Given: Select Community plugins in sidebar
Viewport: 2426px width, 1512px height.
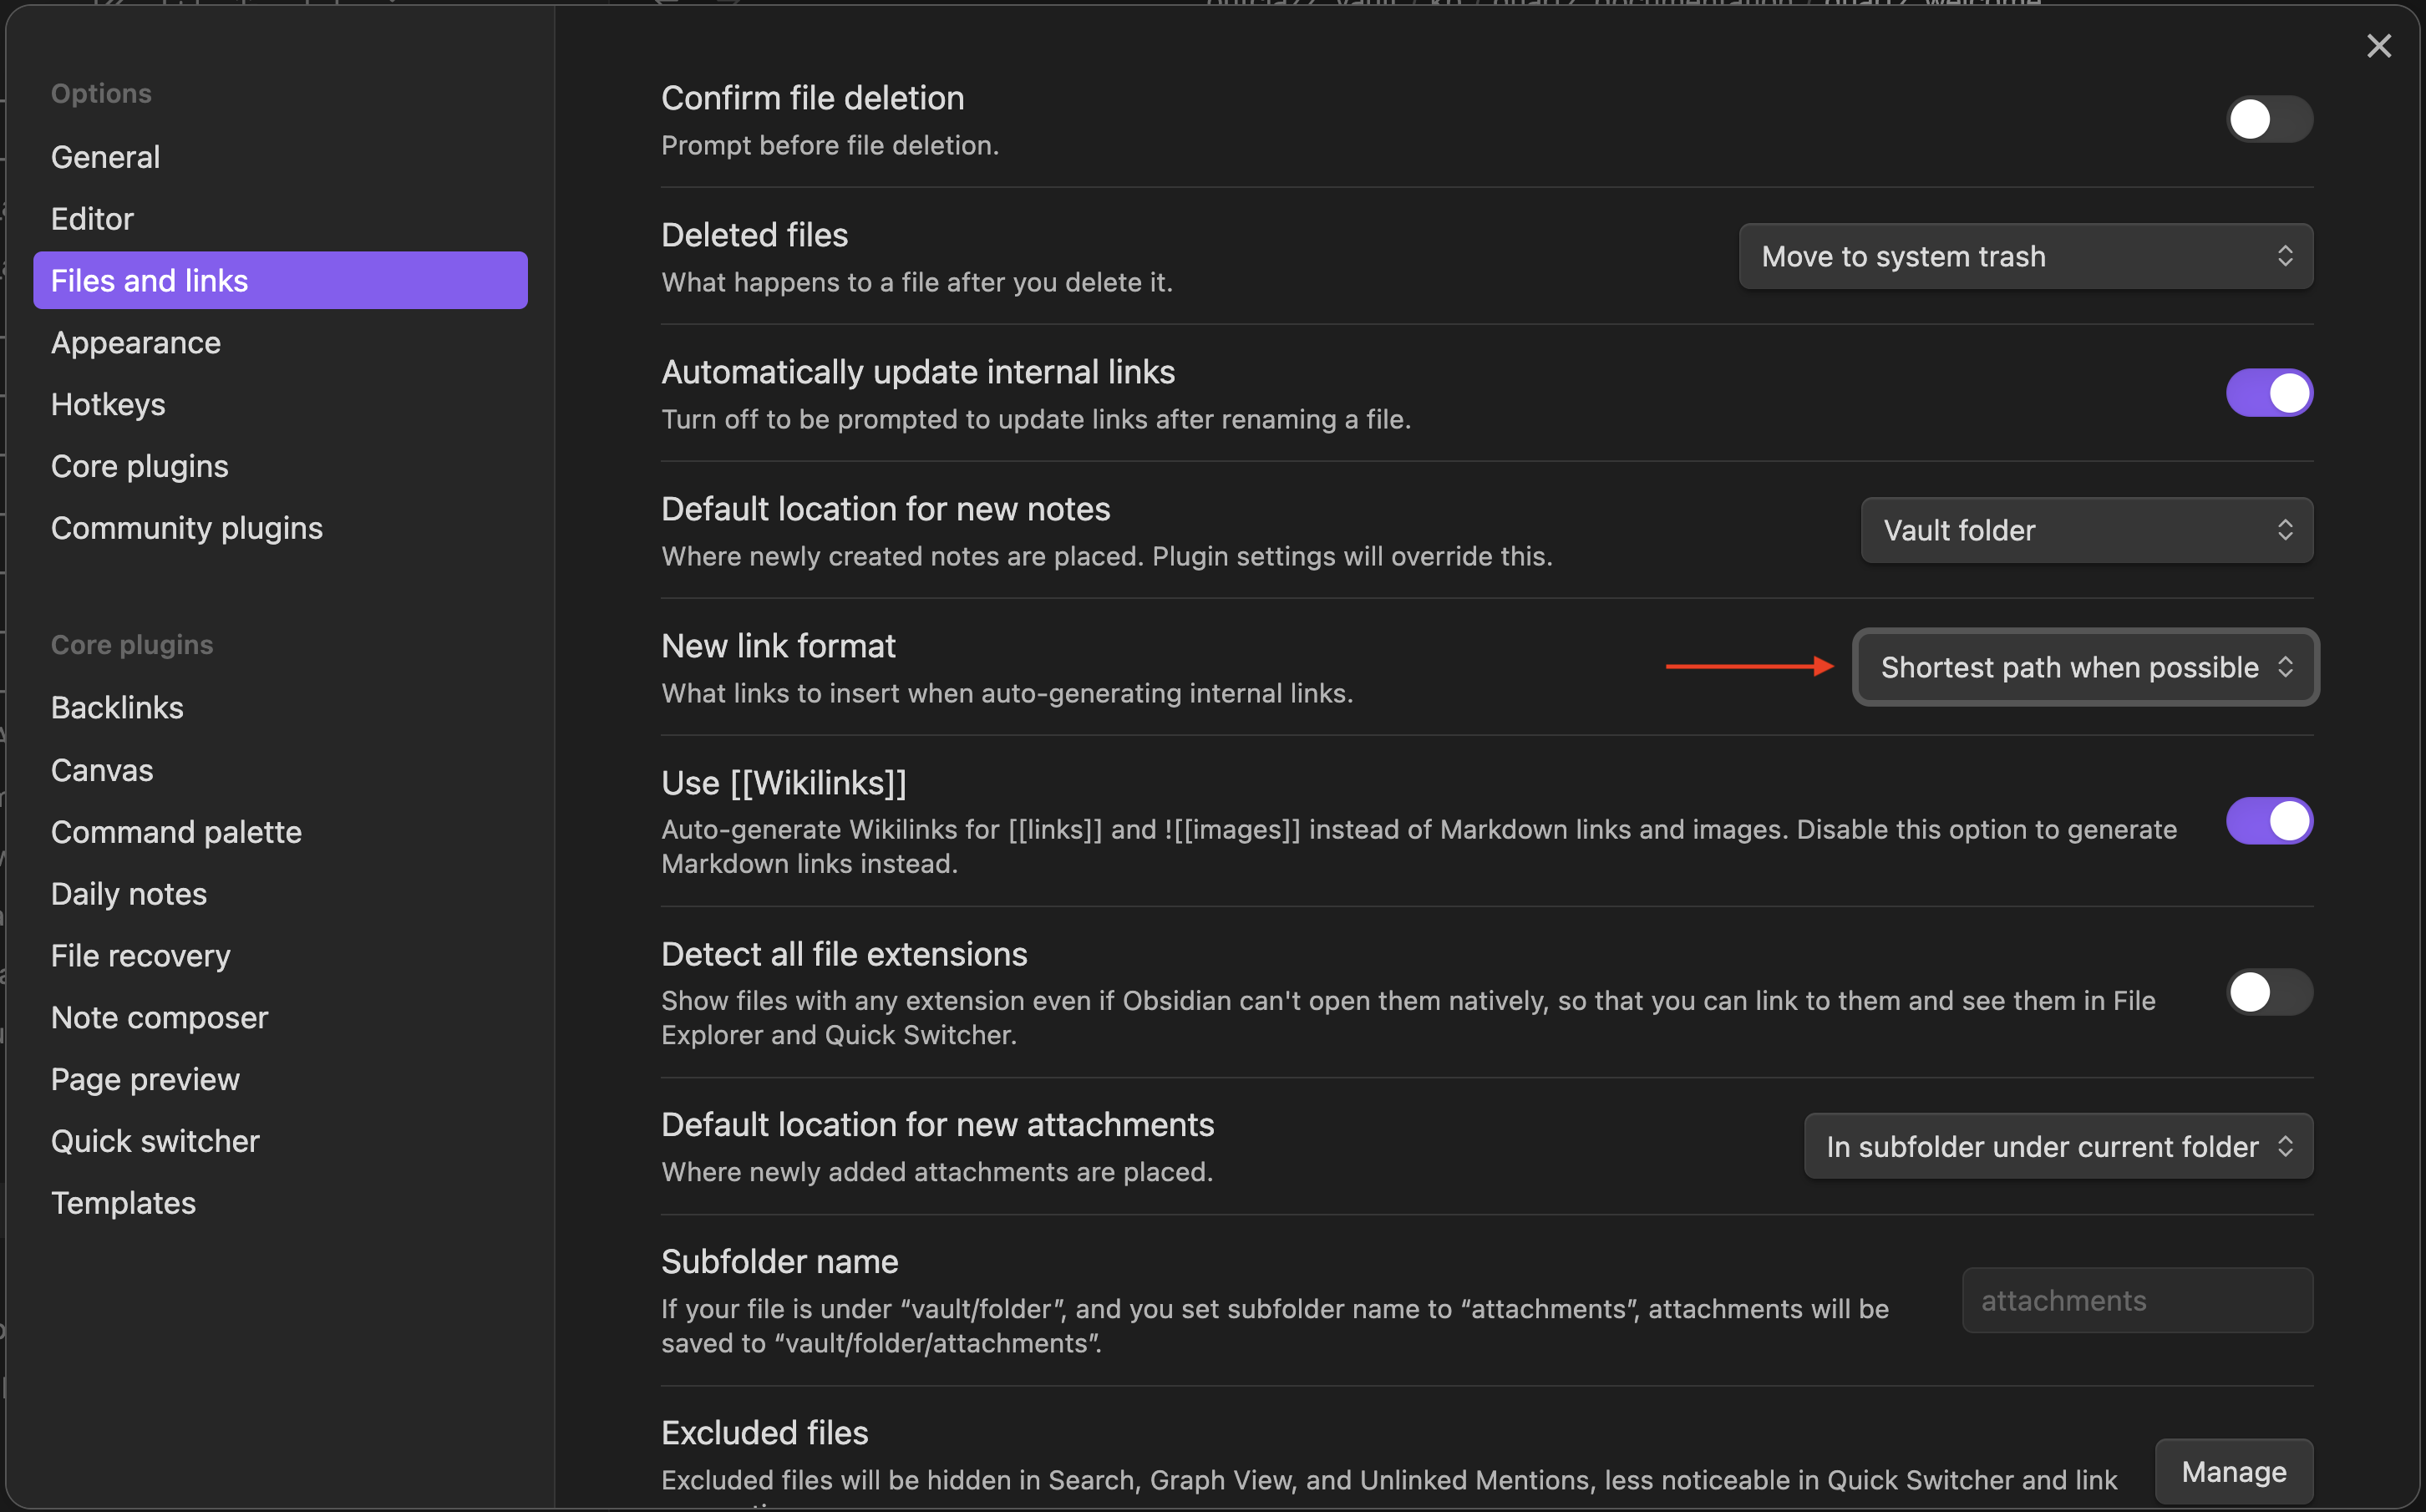Looking at the screenshot, I should 187,528.
